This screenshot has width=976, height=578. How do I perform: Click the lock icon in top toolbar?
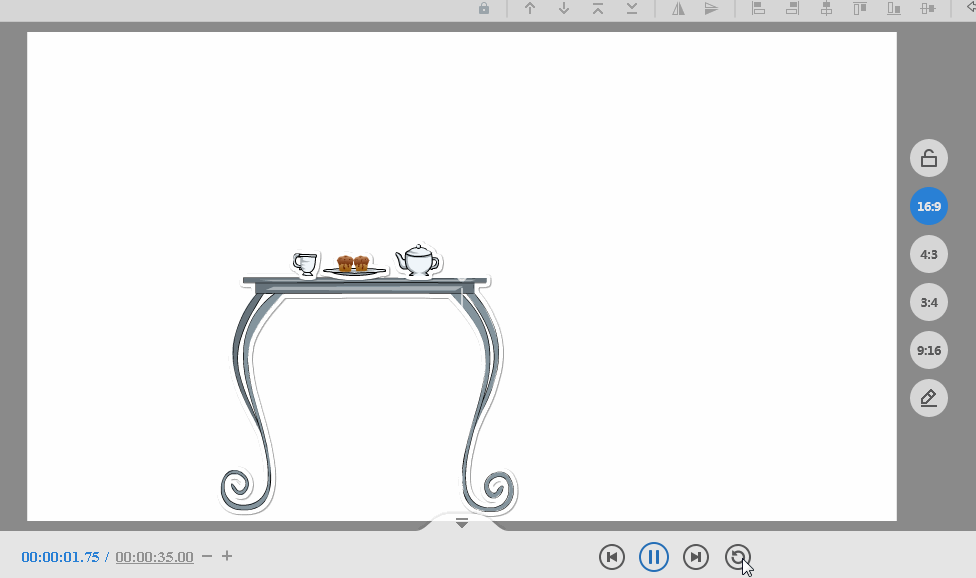(484, 8)
